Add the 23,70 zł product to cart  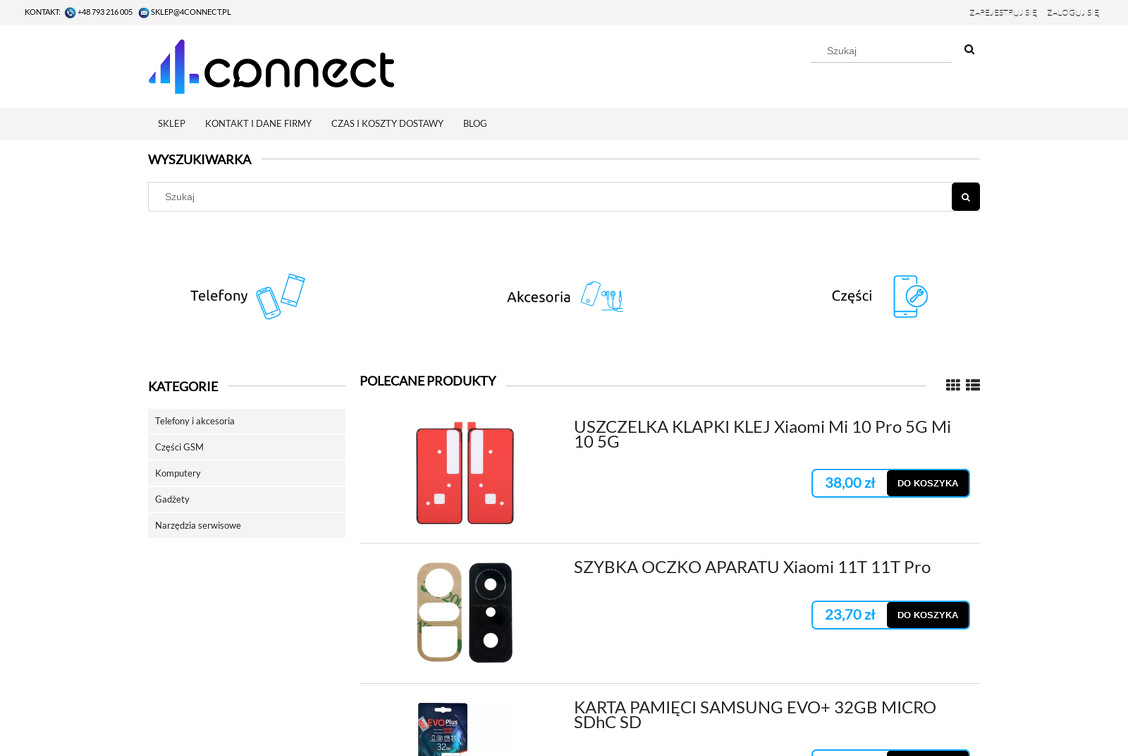(x=927, y=615)
